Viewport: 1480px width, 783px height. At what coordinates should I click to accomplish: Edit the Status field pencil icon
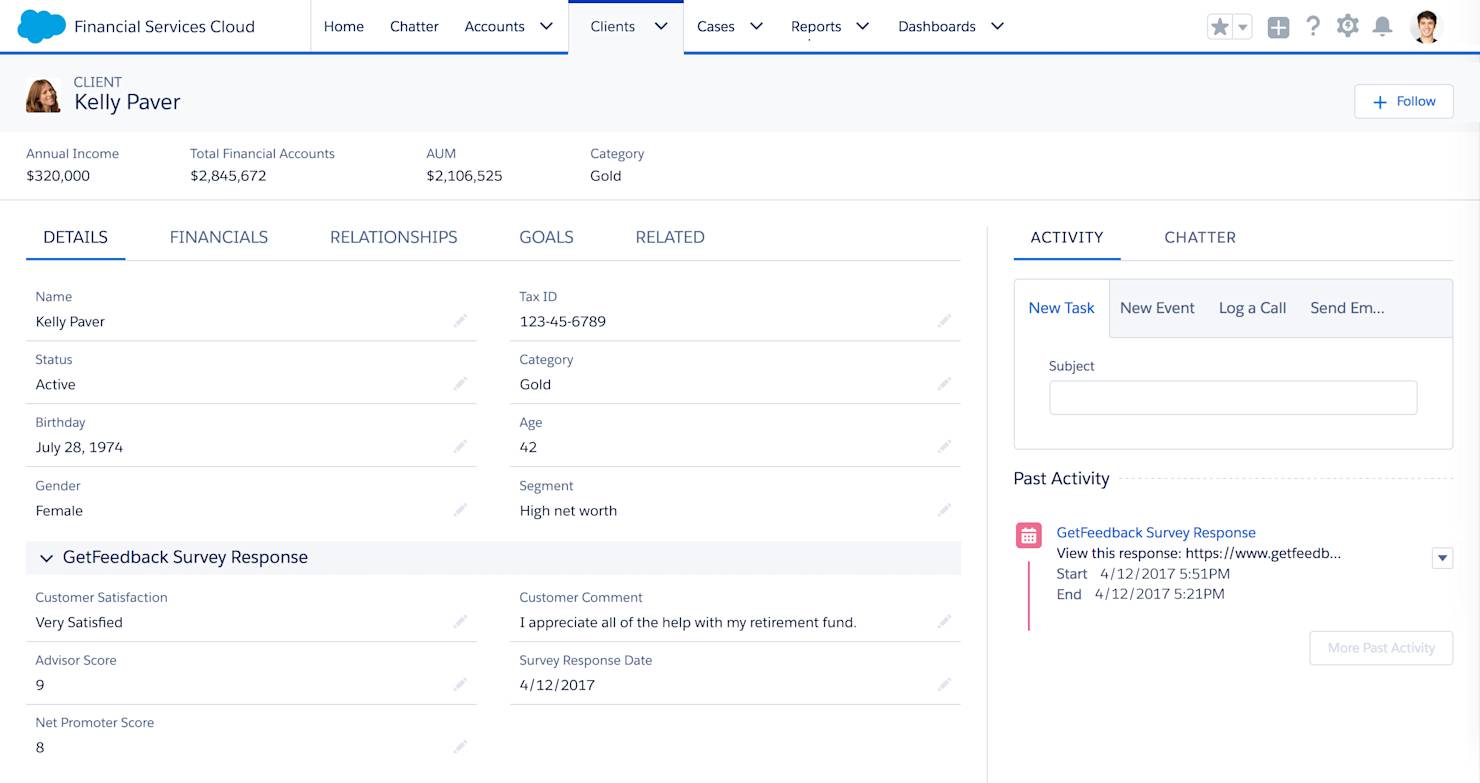point(460,384)
